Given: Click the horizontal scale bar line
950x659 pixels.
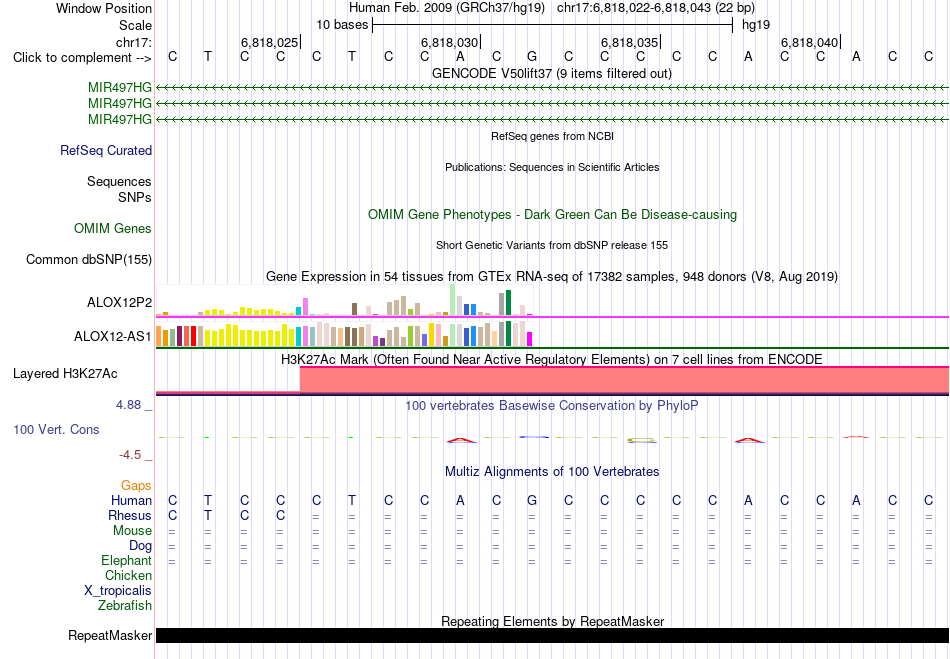Looking at the screenshot, I should [553, 25].
